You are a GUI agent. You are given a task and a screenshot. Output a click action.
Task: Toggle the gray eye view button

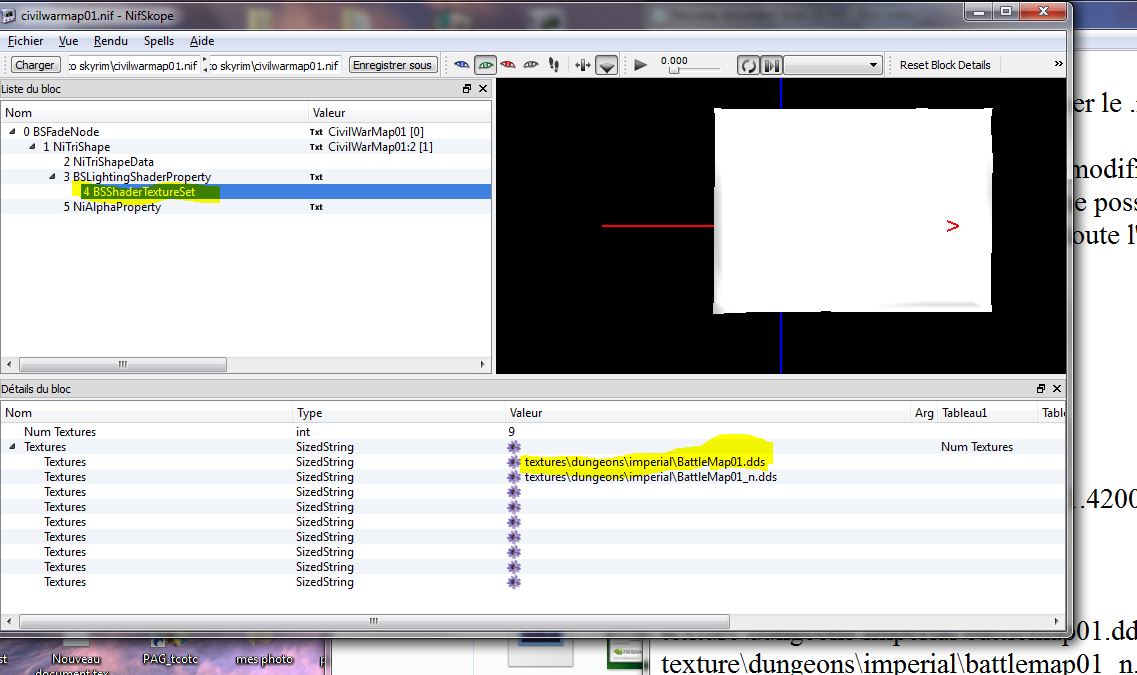click(x=531, y=65)
